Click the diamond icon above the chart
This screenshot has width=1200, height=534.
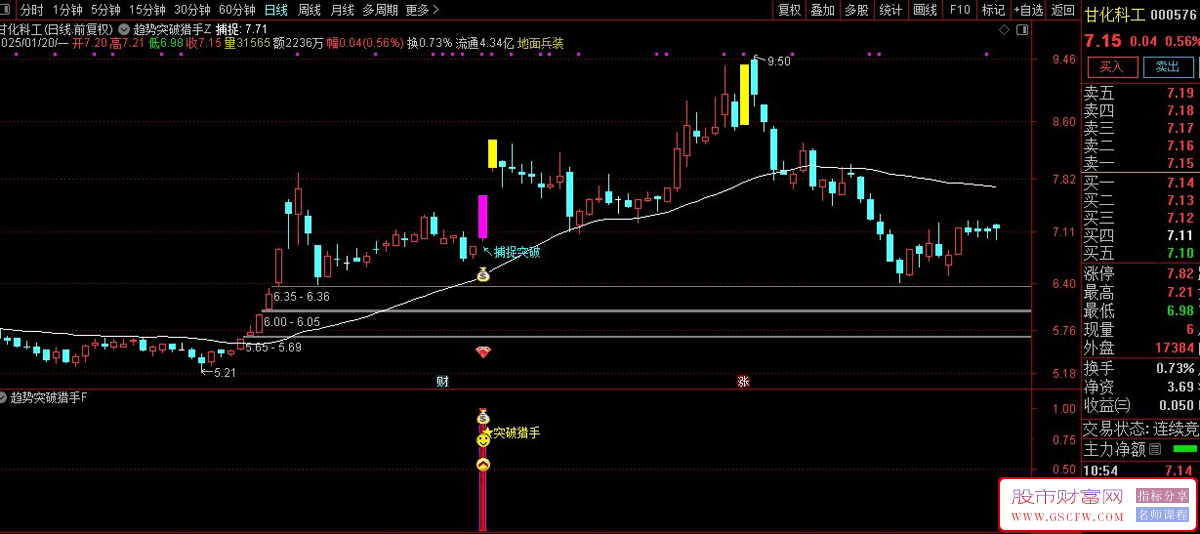1004,31
